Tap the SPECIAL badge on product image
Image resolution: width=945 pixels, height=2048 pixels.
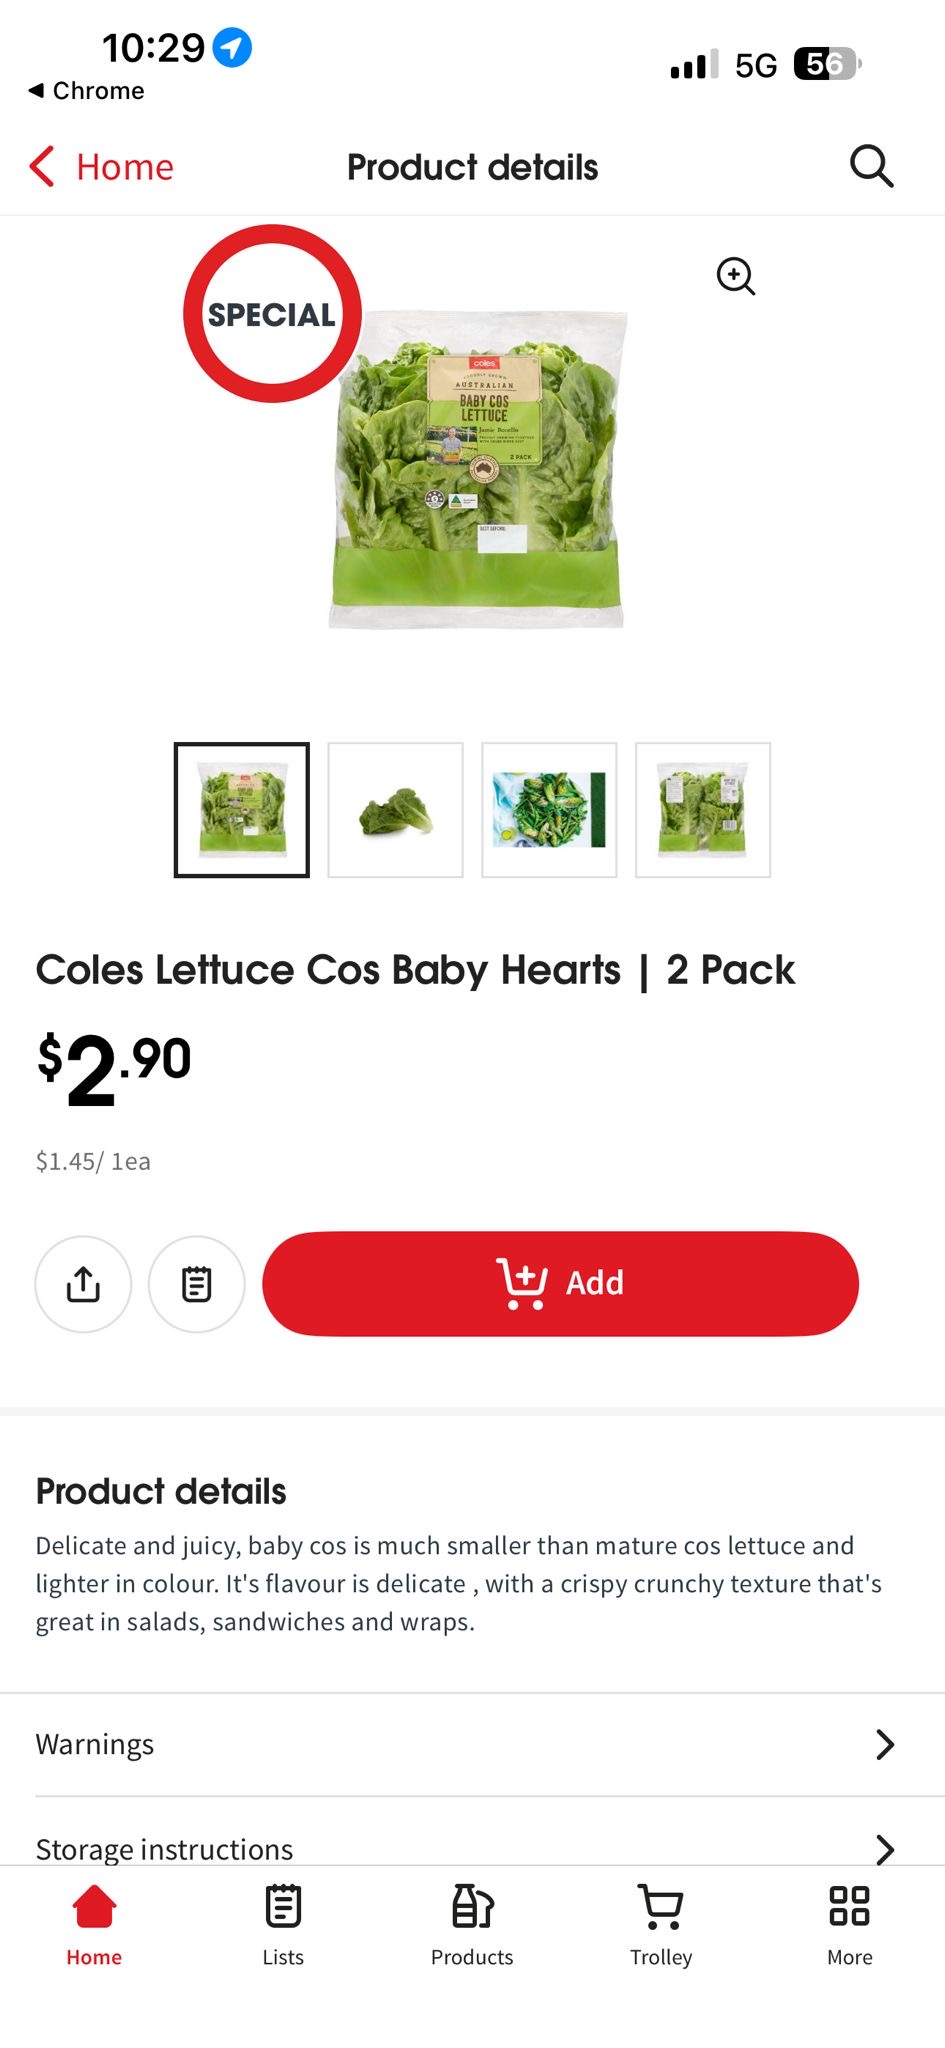coord(272,314)
